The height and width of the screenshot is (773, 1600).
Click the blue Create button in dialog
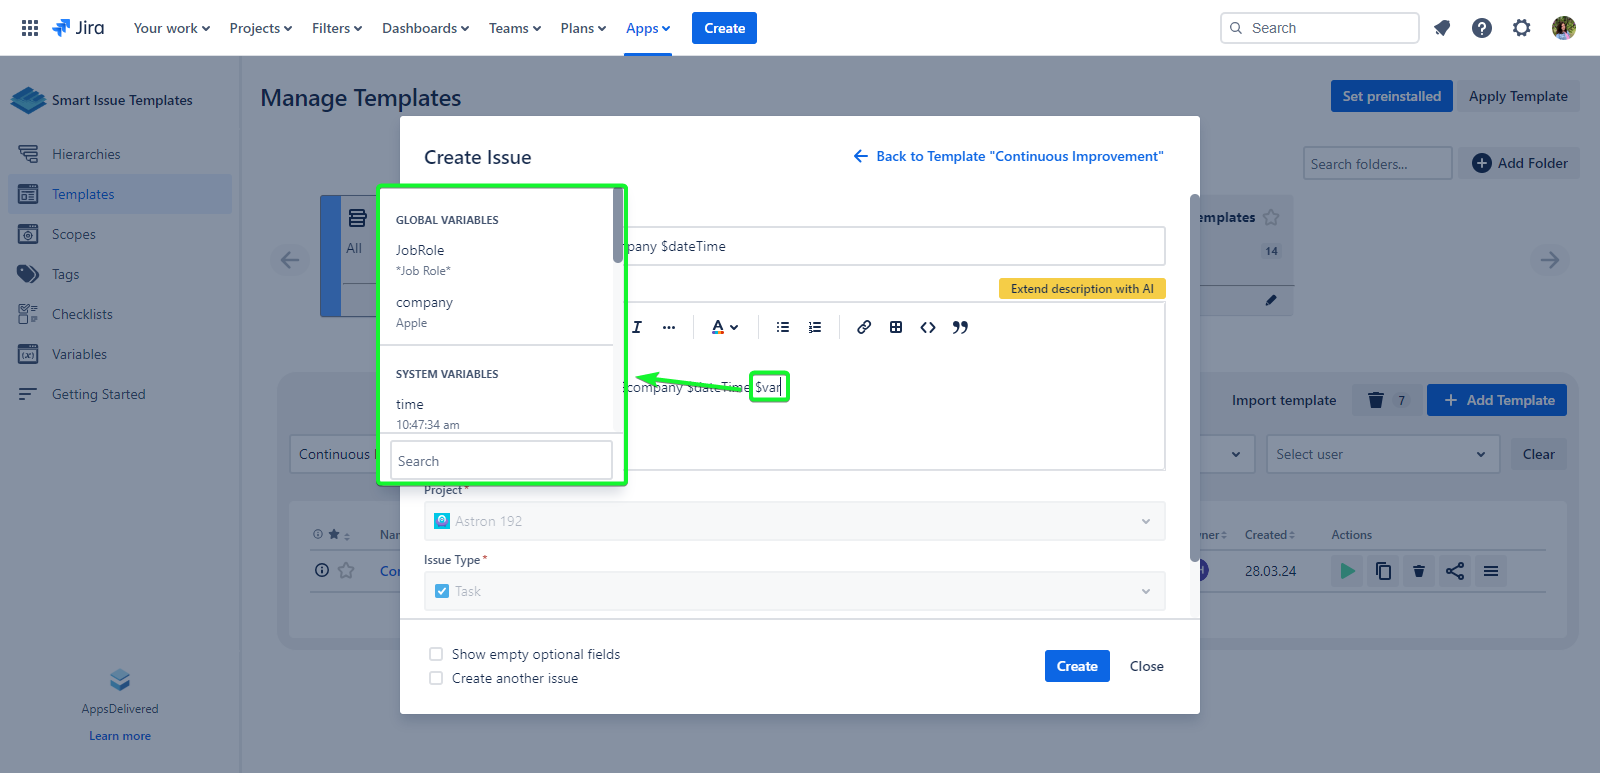pos(1077,666)
